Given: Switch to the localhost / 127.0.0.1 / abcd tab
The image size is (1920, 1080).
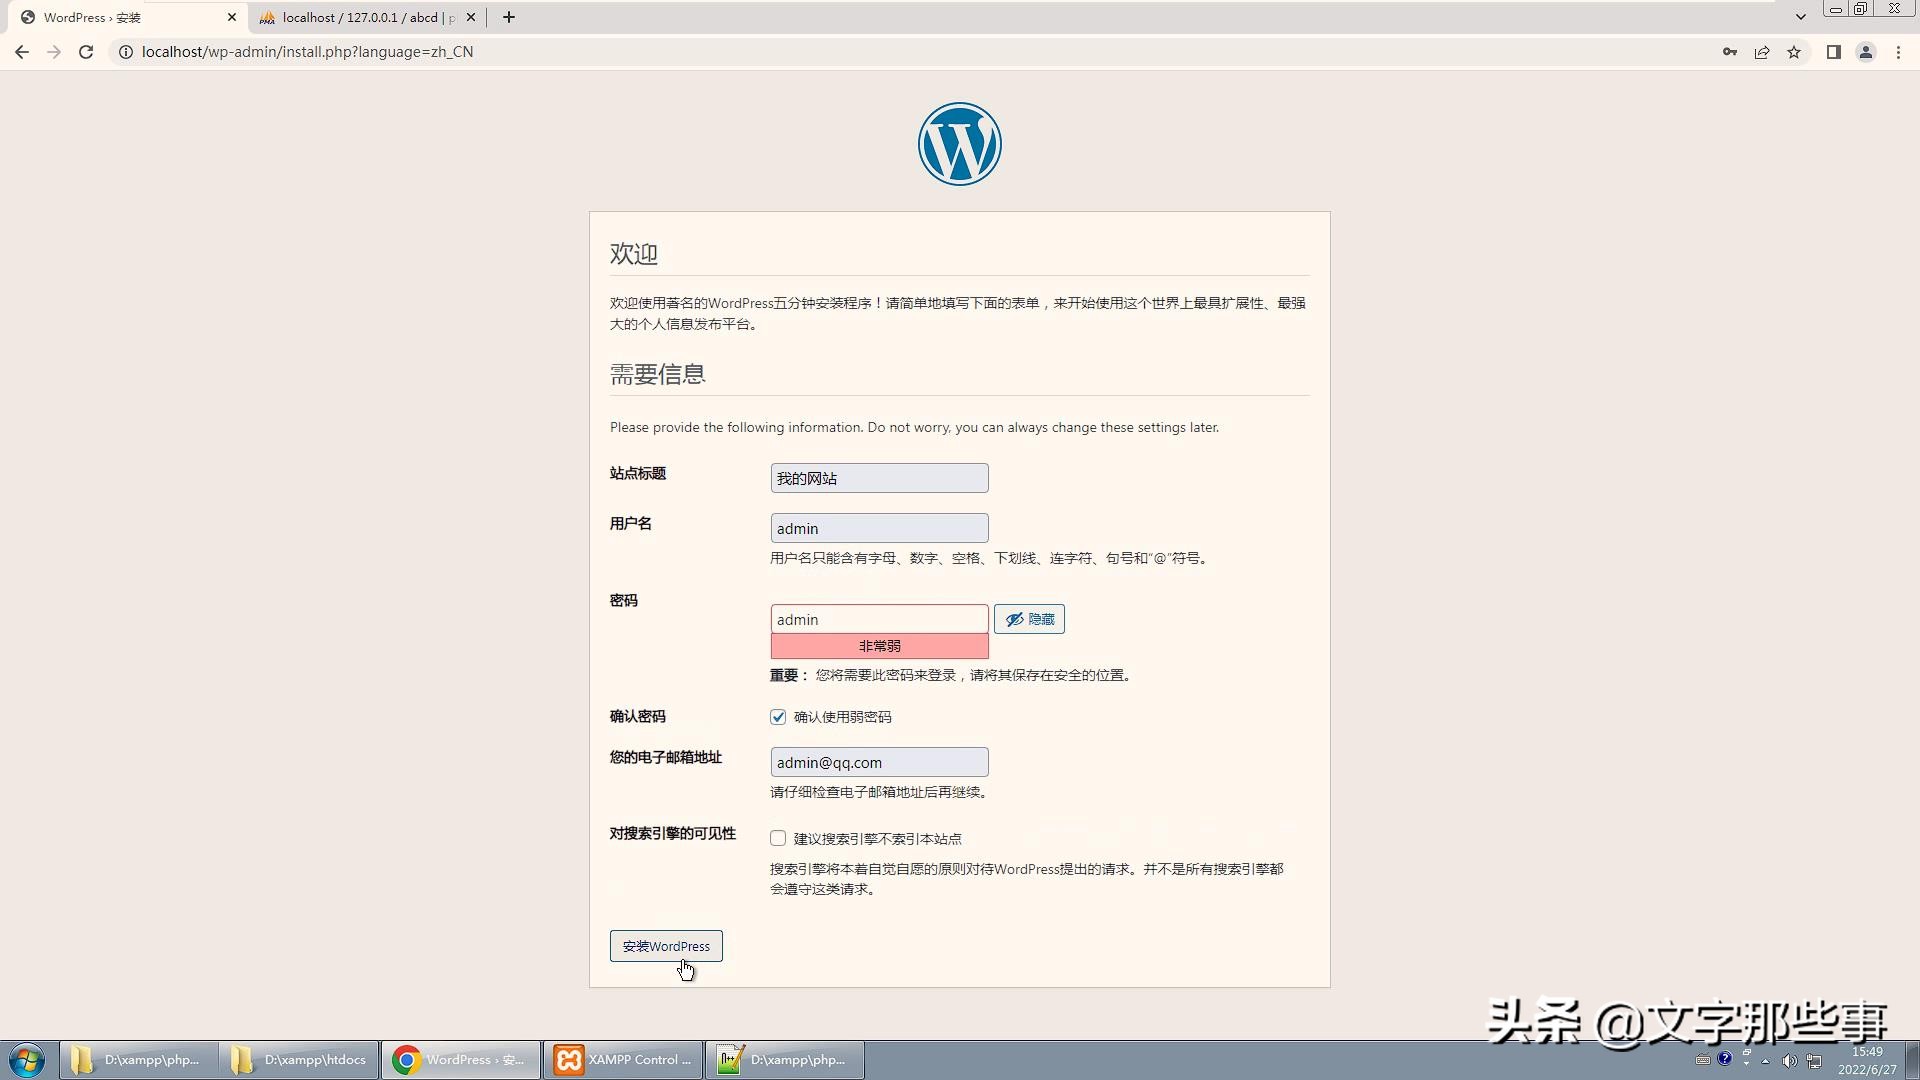Looking at the screenshot, I should [365, 17].
